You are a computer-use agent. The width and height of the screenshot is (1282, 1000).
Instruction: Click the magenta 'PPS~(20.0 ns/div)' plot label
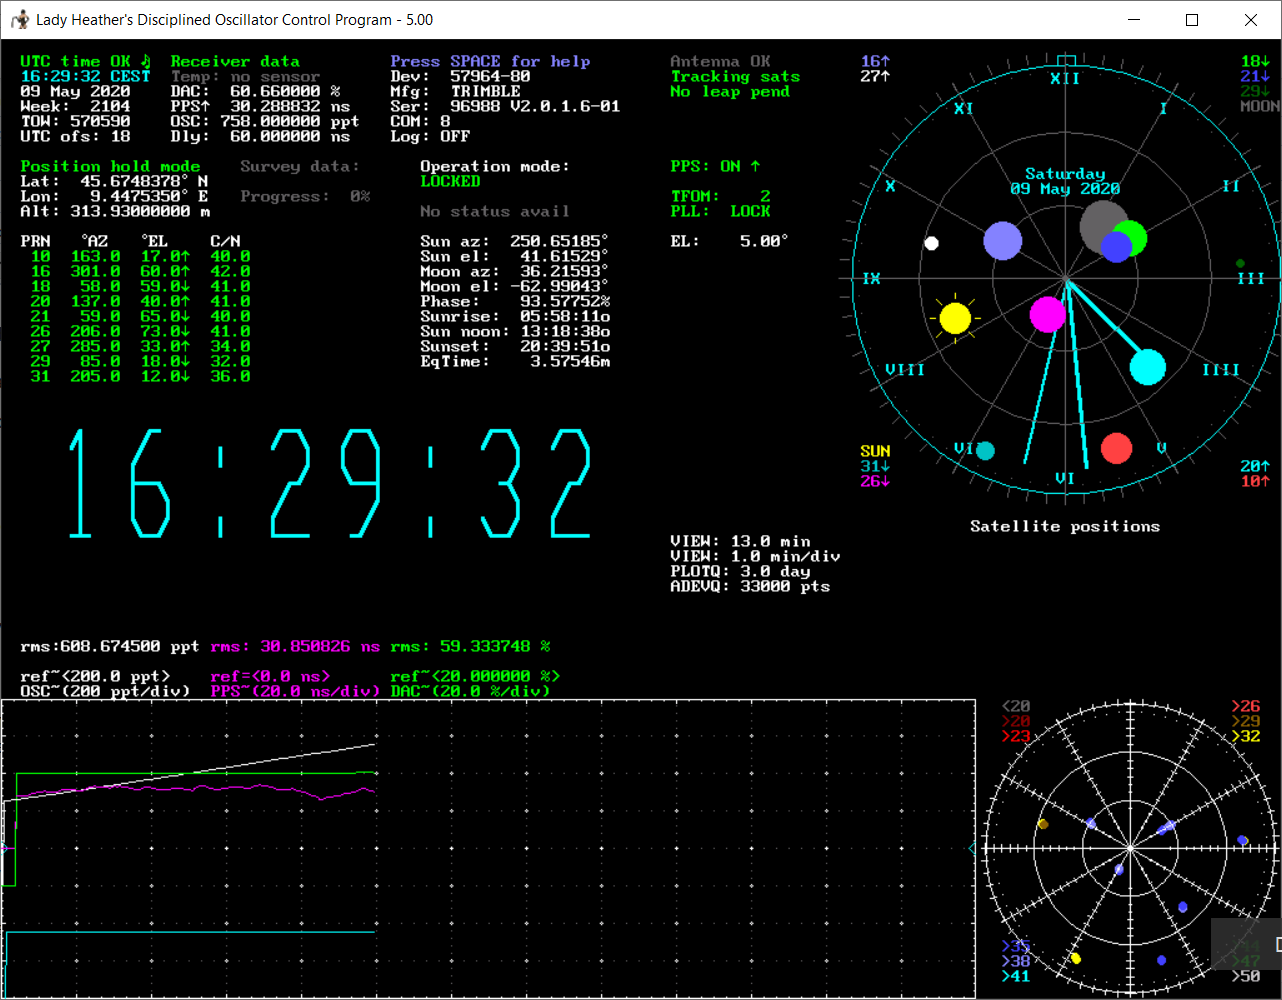pyautogui.click(x=295, y=692)
